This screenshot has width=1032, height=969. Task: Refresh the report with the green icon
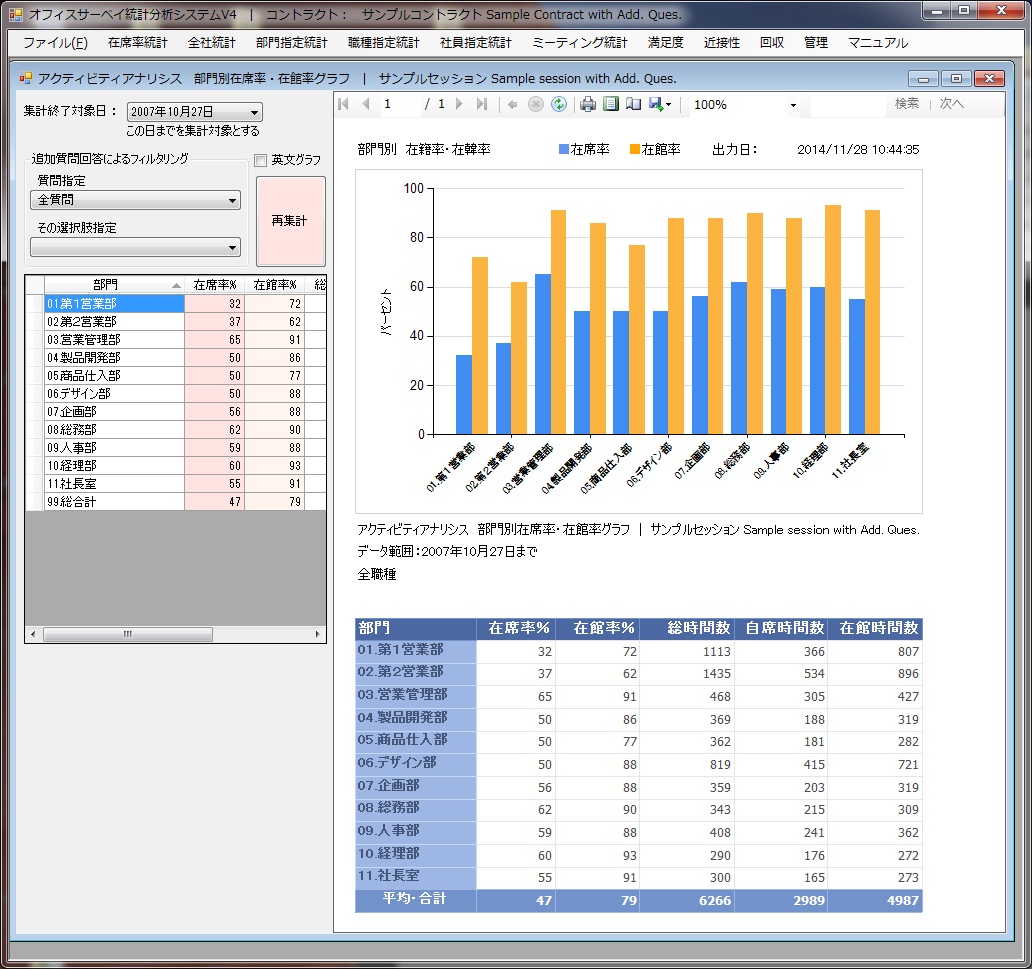click(x=559, y=104)
